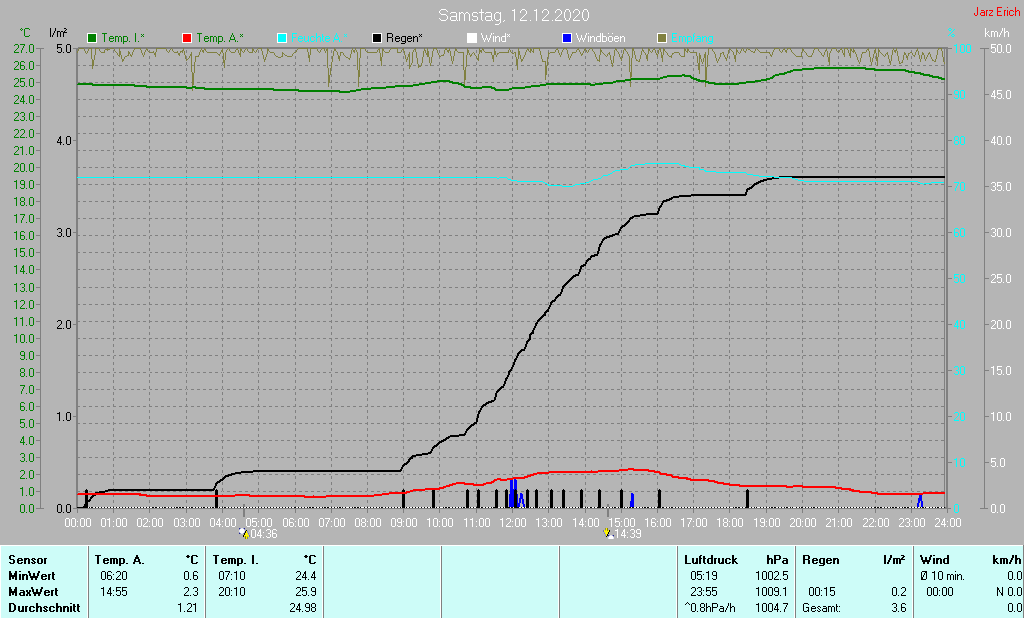The width and height of the screenshot is (1024, 618).
Task: Click the 'Wind' table header
Action: click(x=935, y=560)
